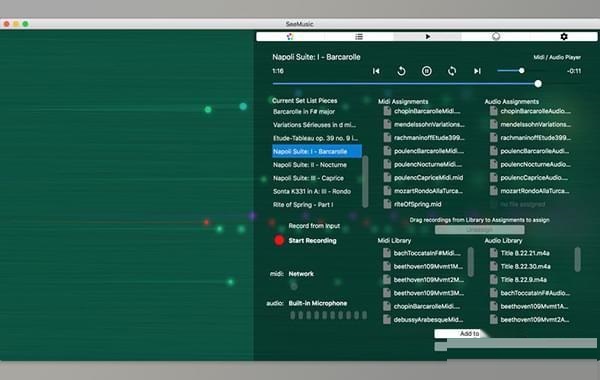Click mendelssohnVariations audio assignment file icon

494,124
